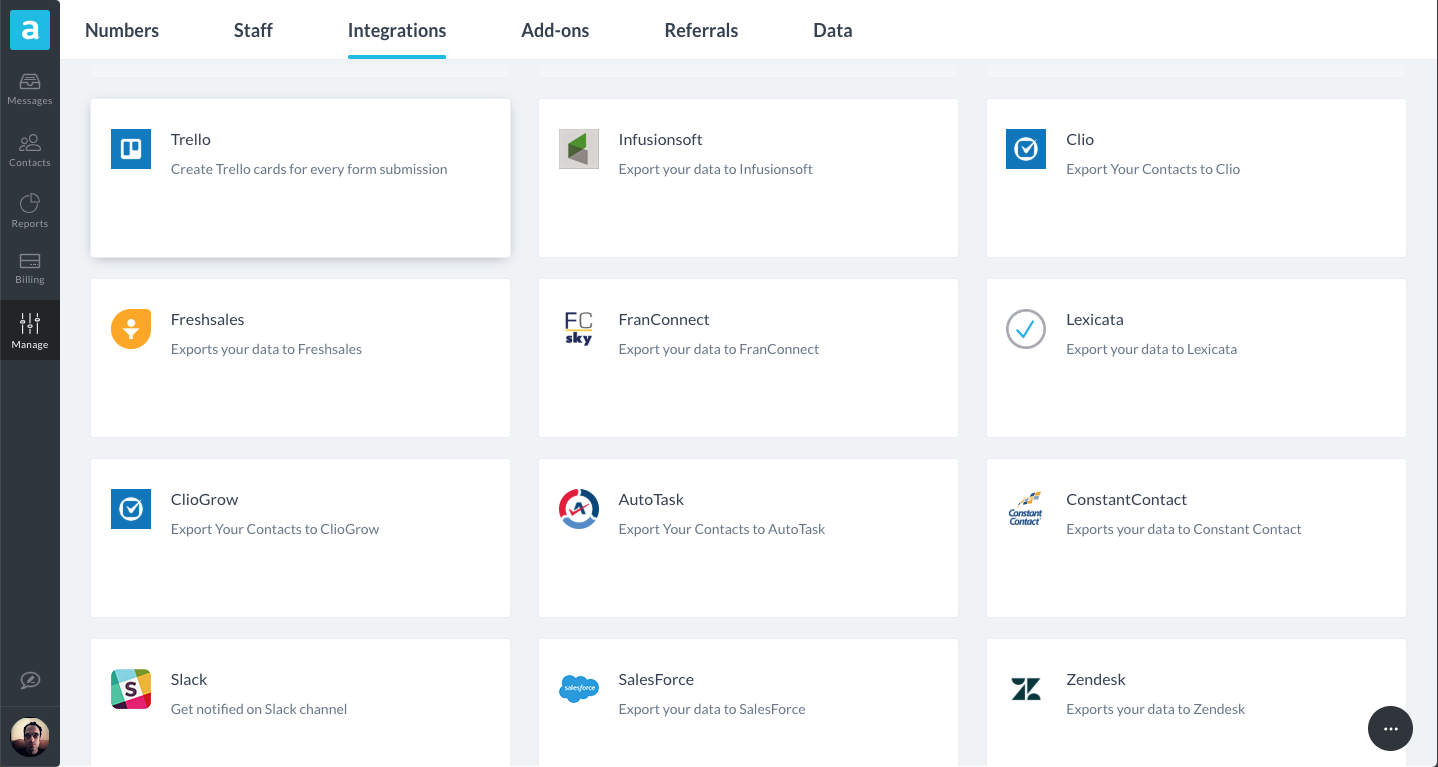Click the SalesForce cloud icon

(x=579, y=689)
